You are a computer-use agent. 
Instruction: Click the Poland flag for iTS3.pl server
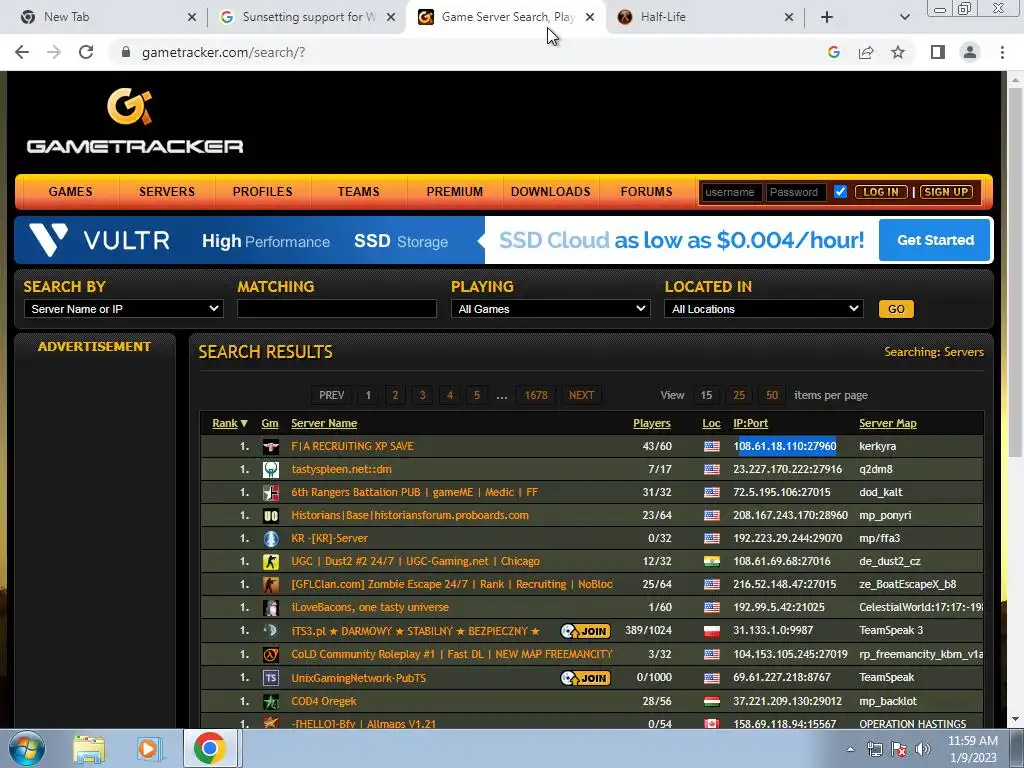tap(712, 631)
